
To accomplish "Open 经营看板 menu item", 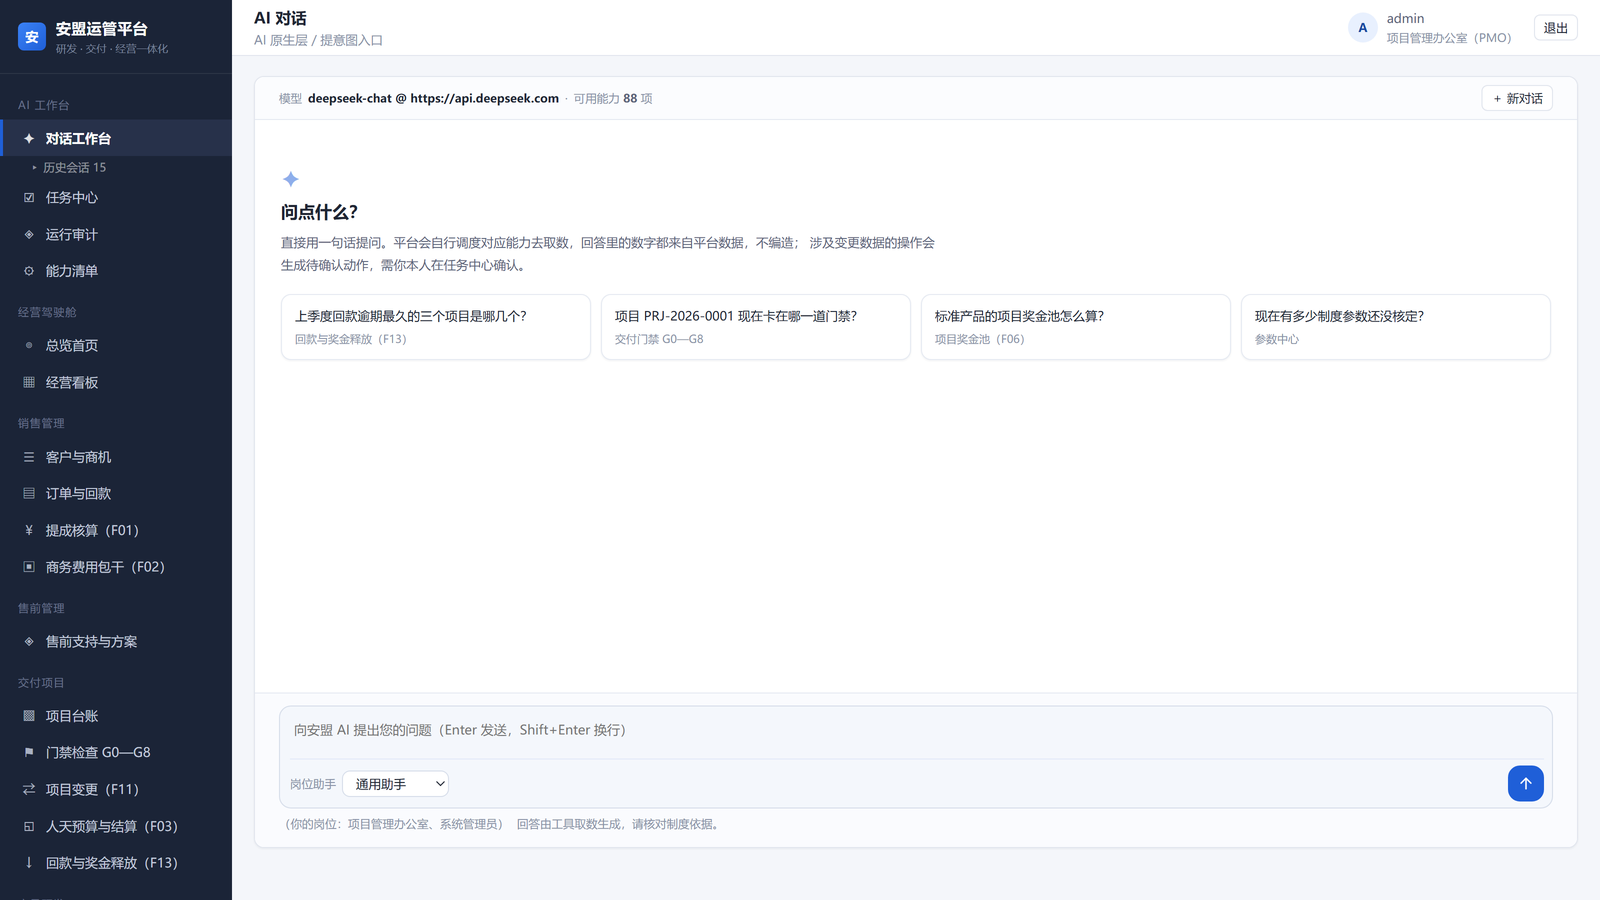I will click(x=116, y=382).
